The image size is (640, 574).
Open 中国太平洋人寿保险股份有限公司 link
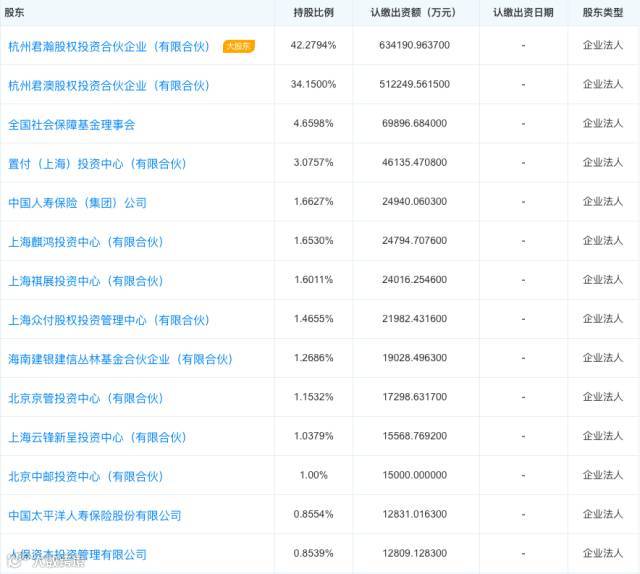(95, 516)
